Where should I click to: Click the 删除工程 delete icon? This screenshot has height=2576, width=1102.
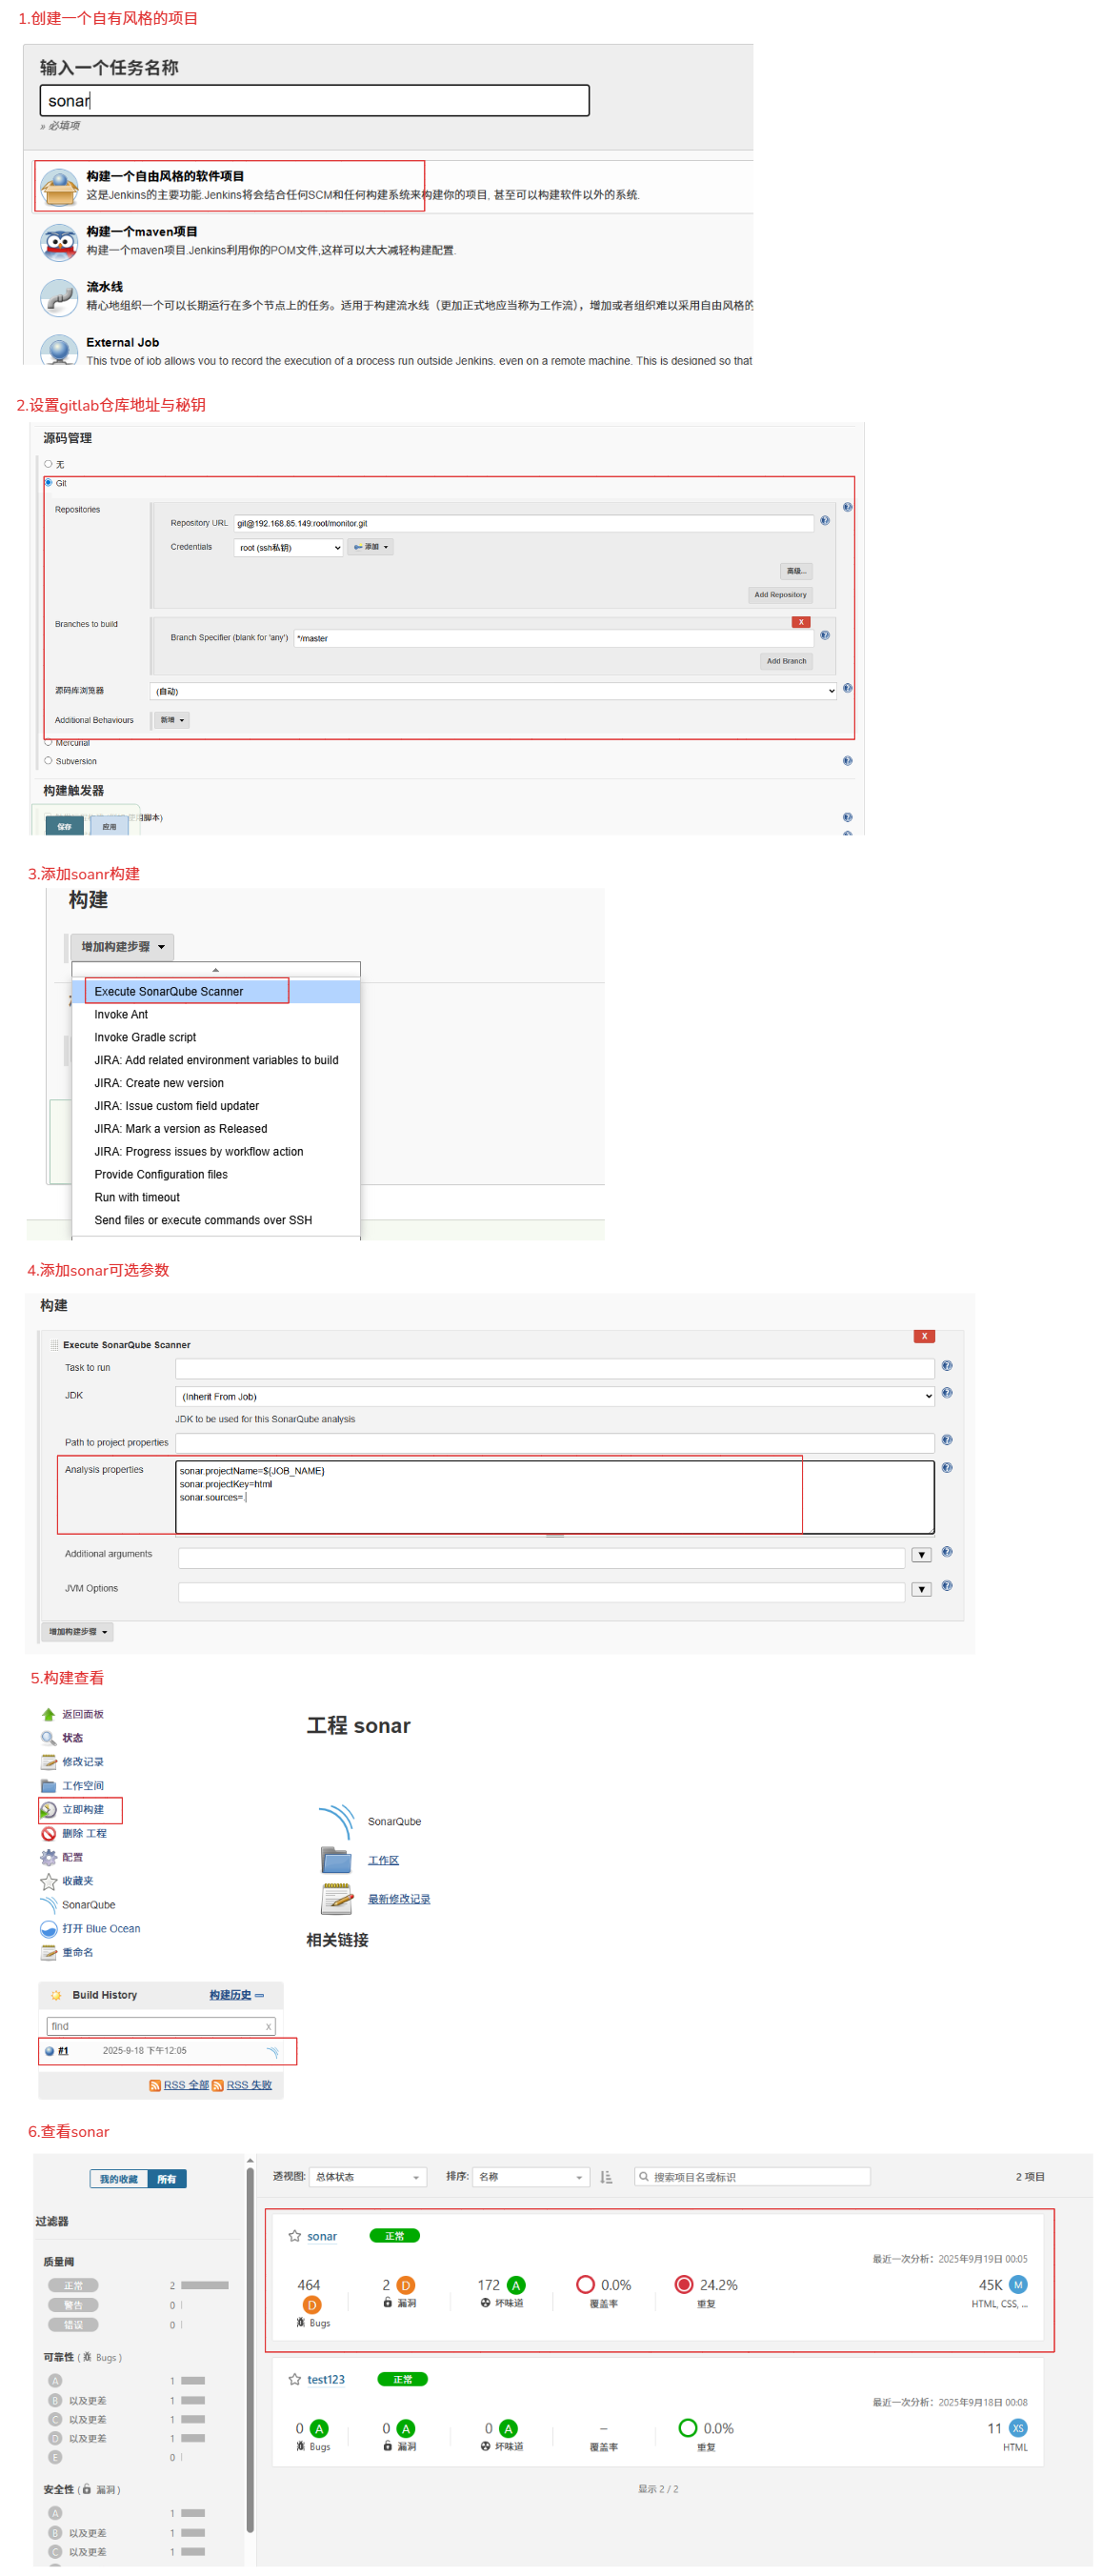pos(48,1834)
